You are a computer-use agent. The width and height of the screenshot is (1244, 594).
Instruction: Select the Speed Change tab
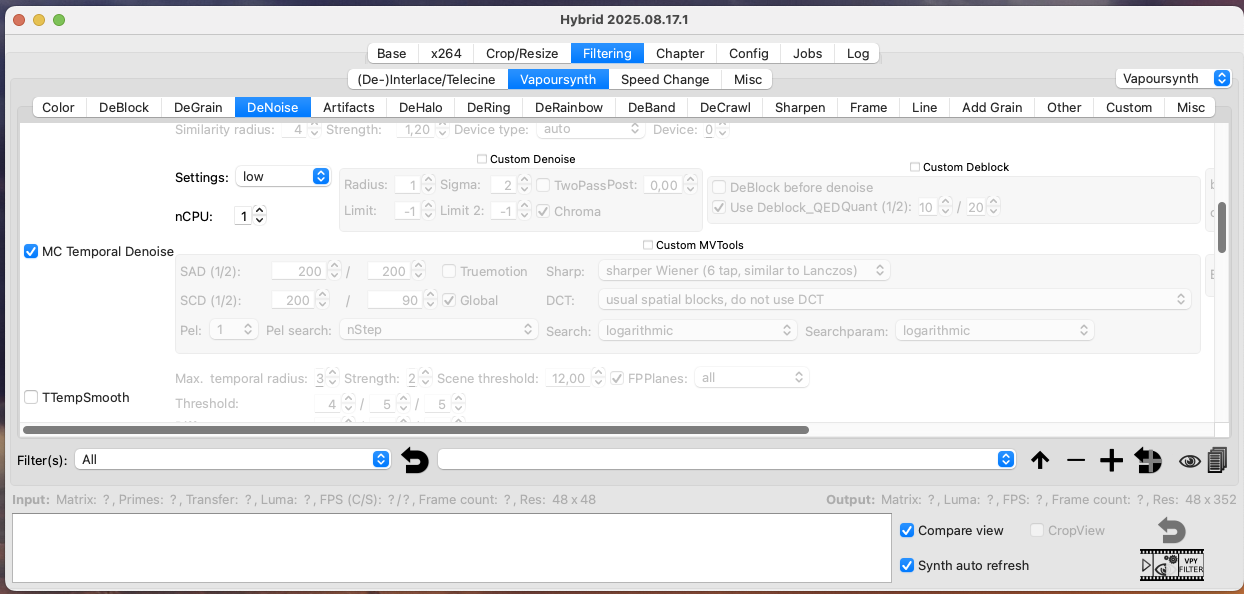(x=665, y=79)
